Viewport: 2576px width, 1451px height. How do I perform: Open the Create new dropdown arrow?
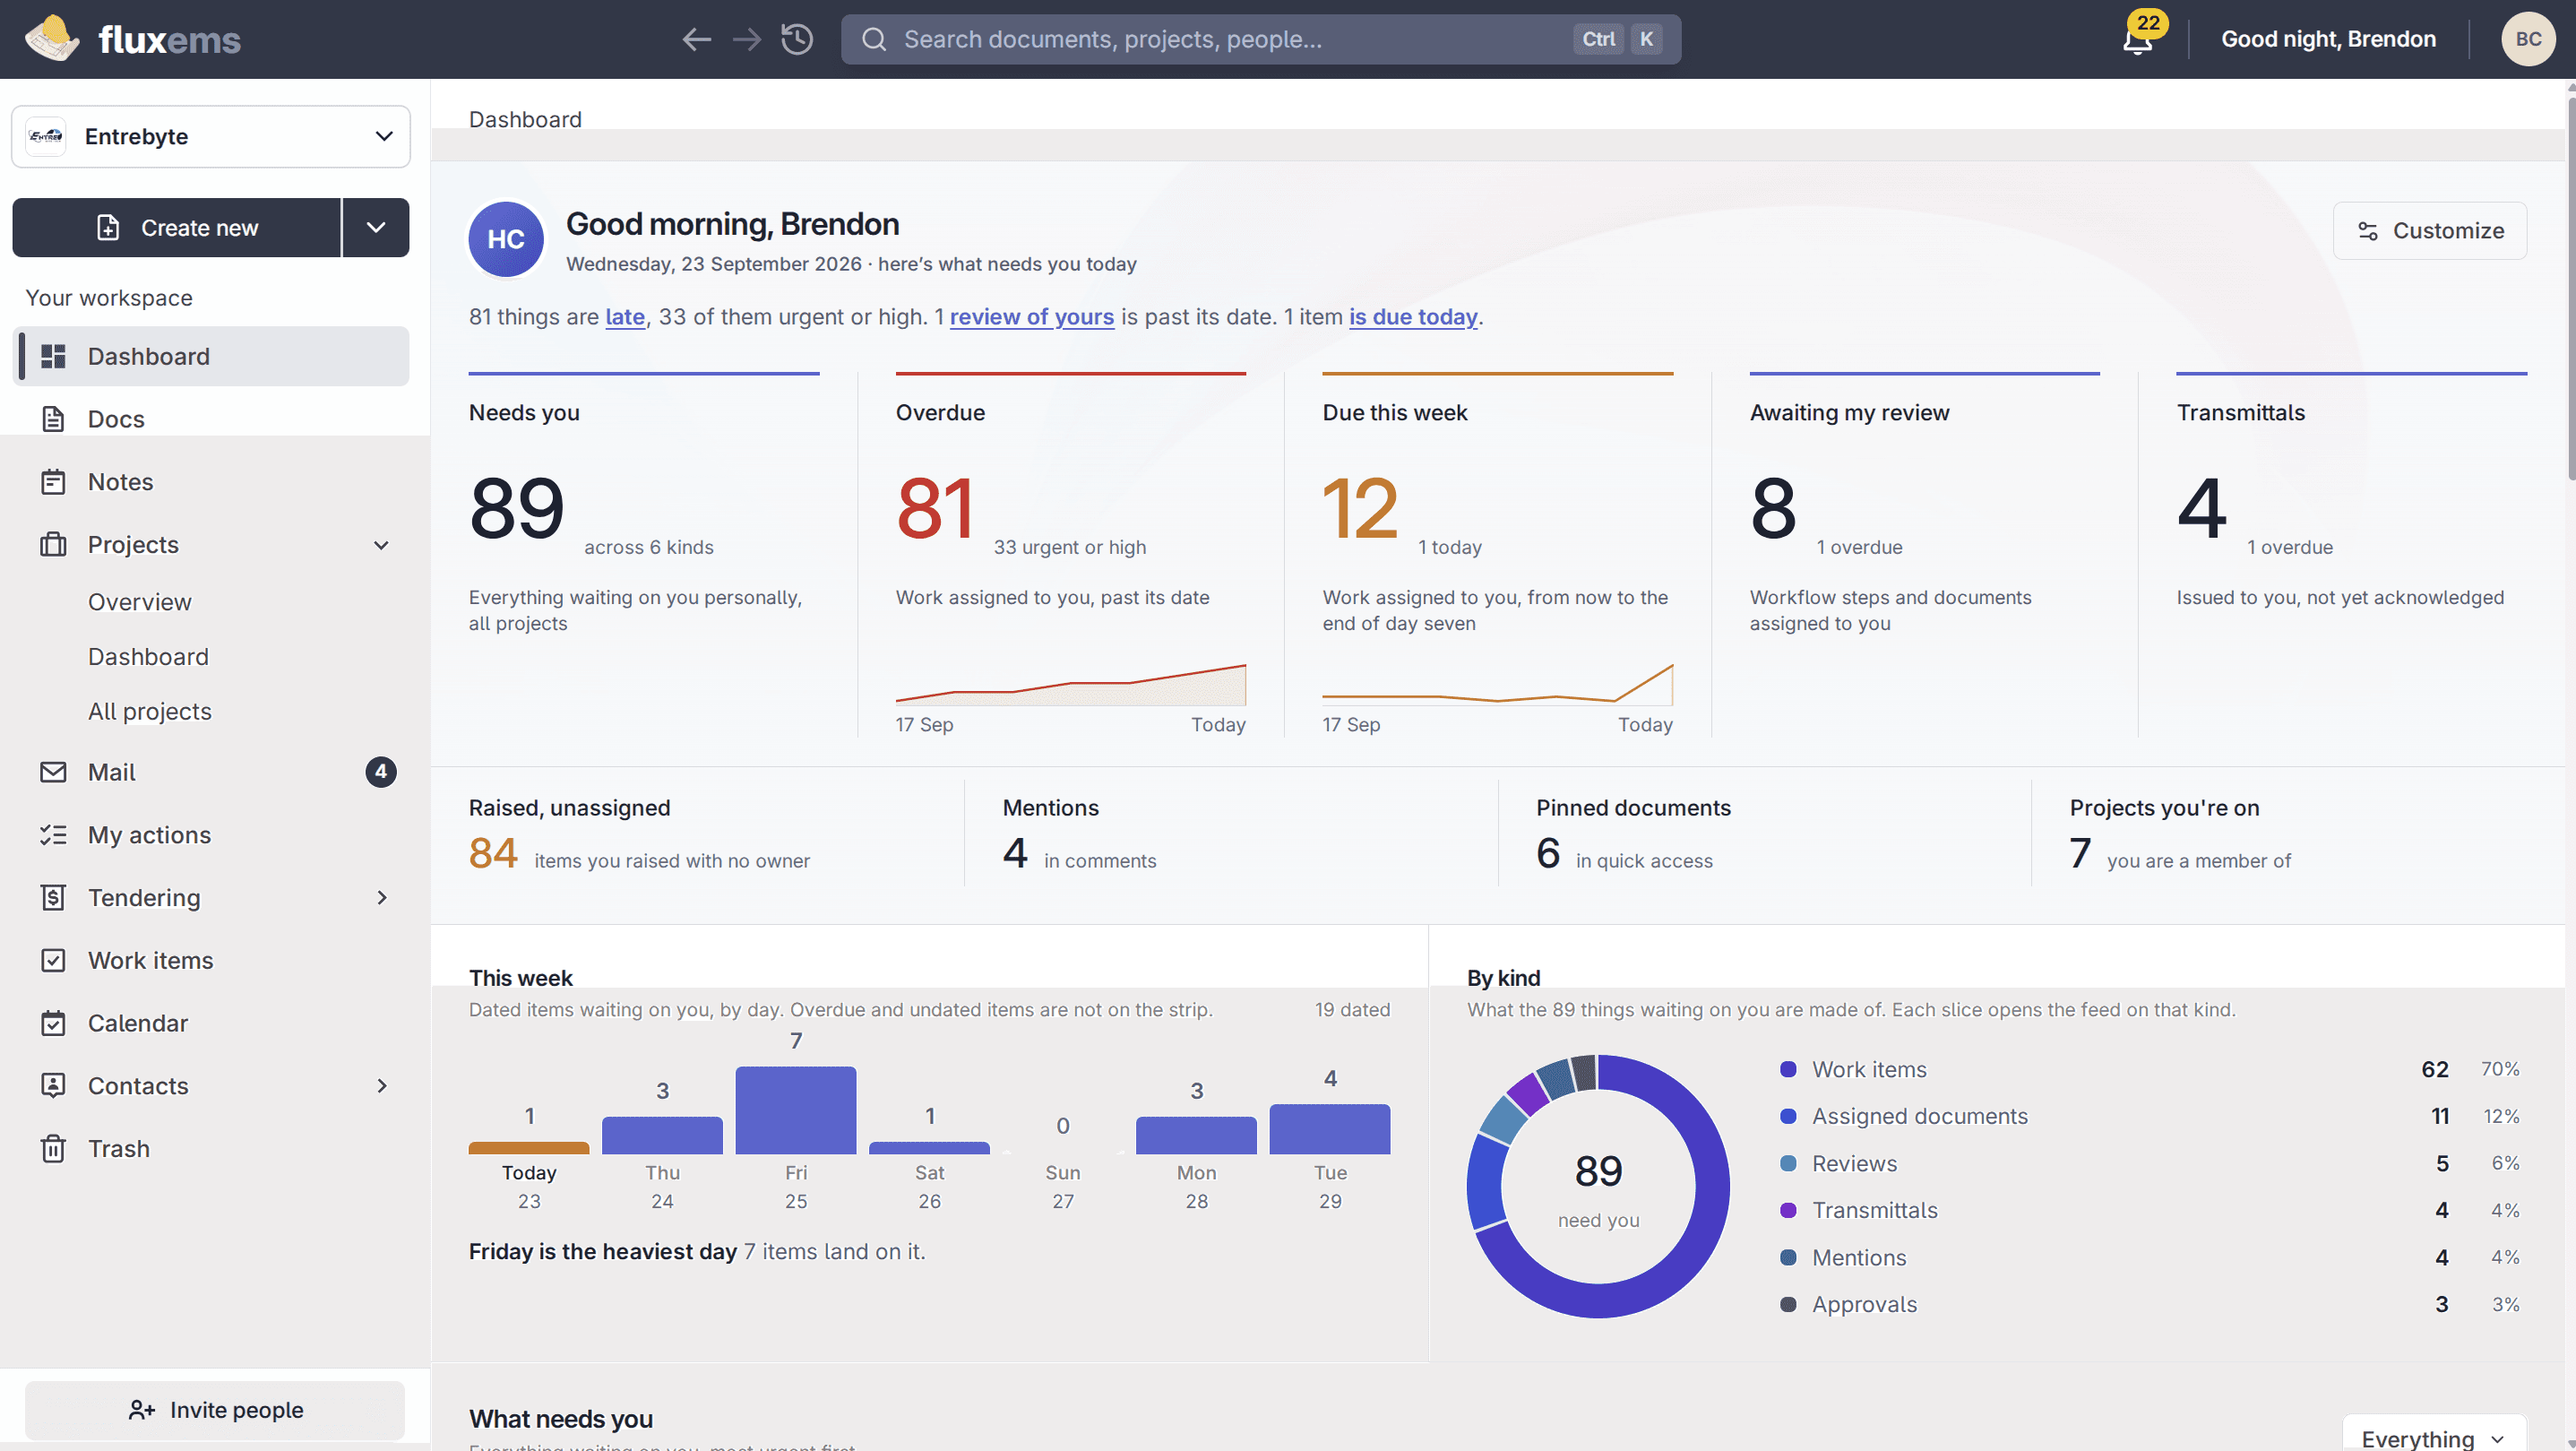click(x=376, y=228)
